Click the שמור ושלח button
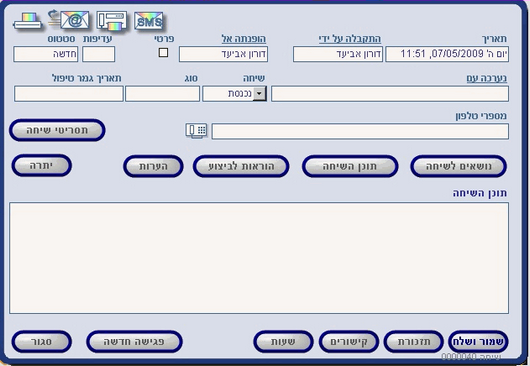530x366 pixels. (x=478, y=342)
